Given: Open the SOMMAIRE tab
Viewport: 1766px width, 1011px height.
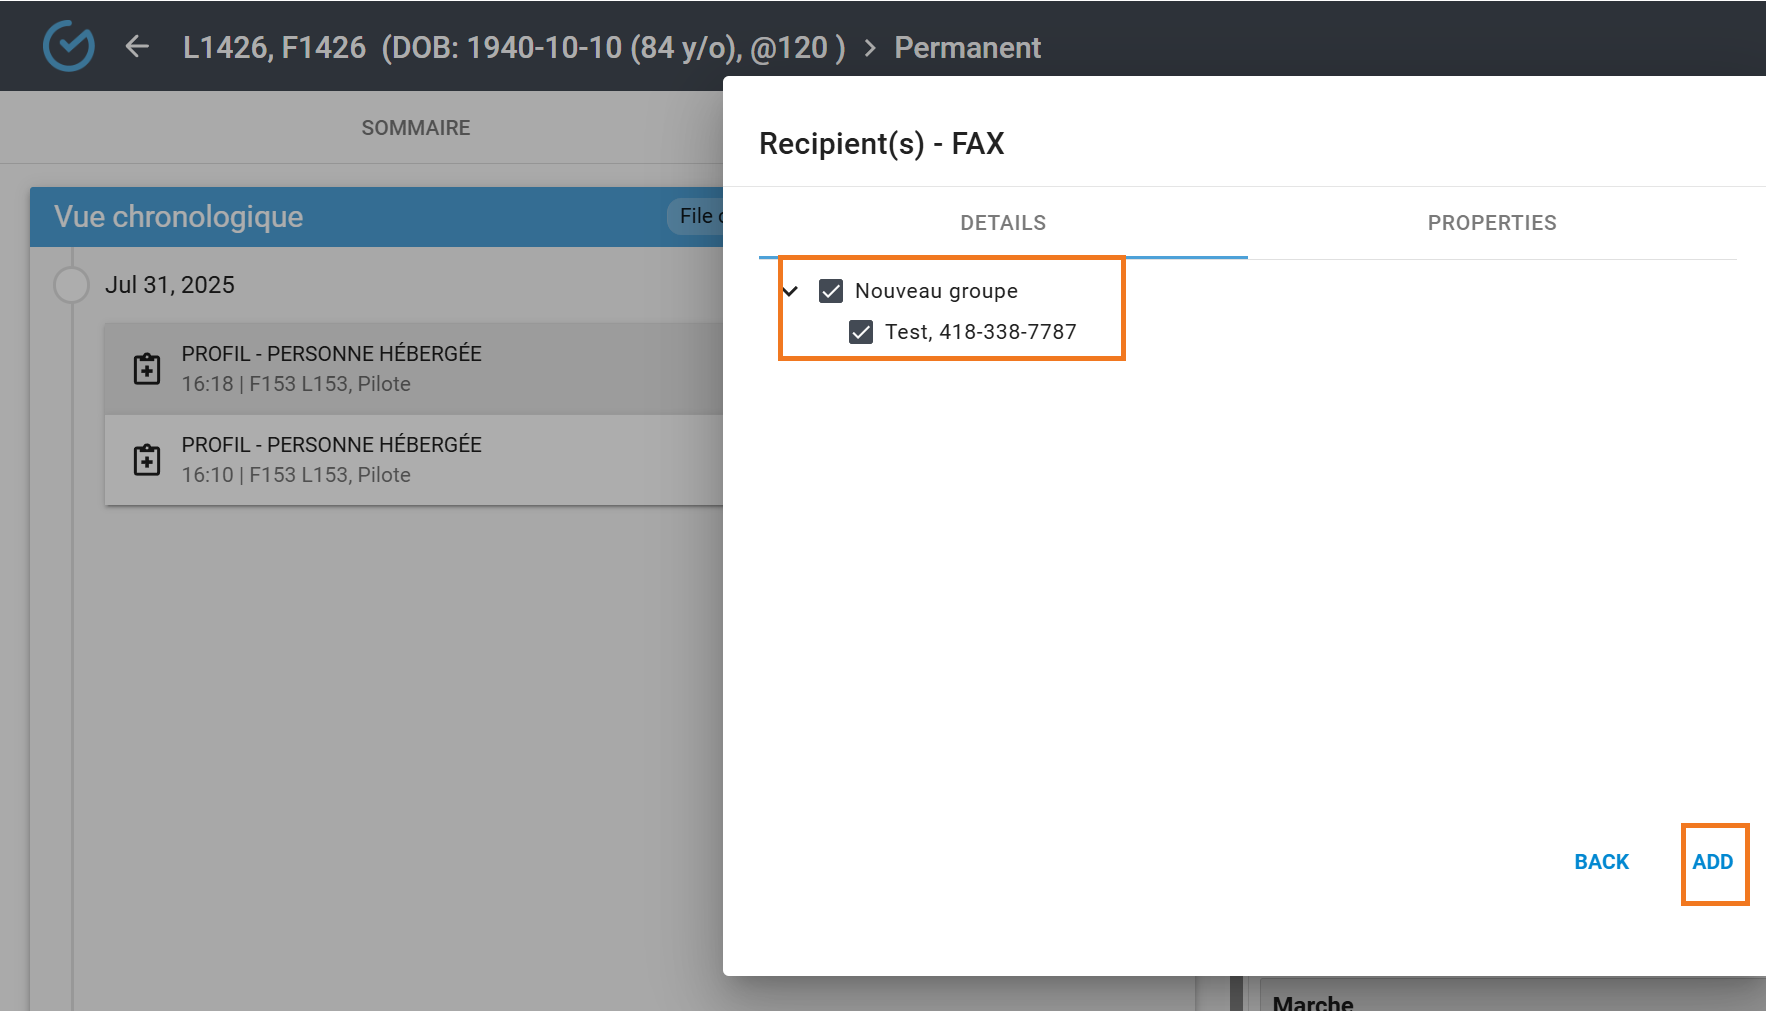Looking at the screenshot, I should 415,128.
